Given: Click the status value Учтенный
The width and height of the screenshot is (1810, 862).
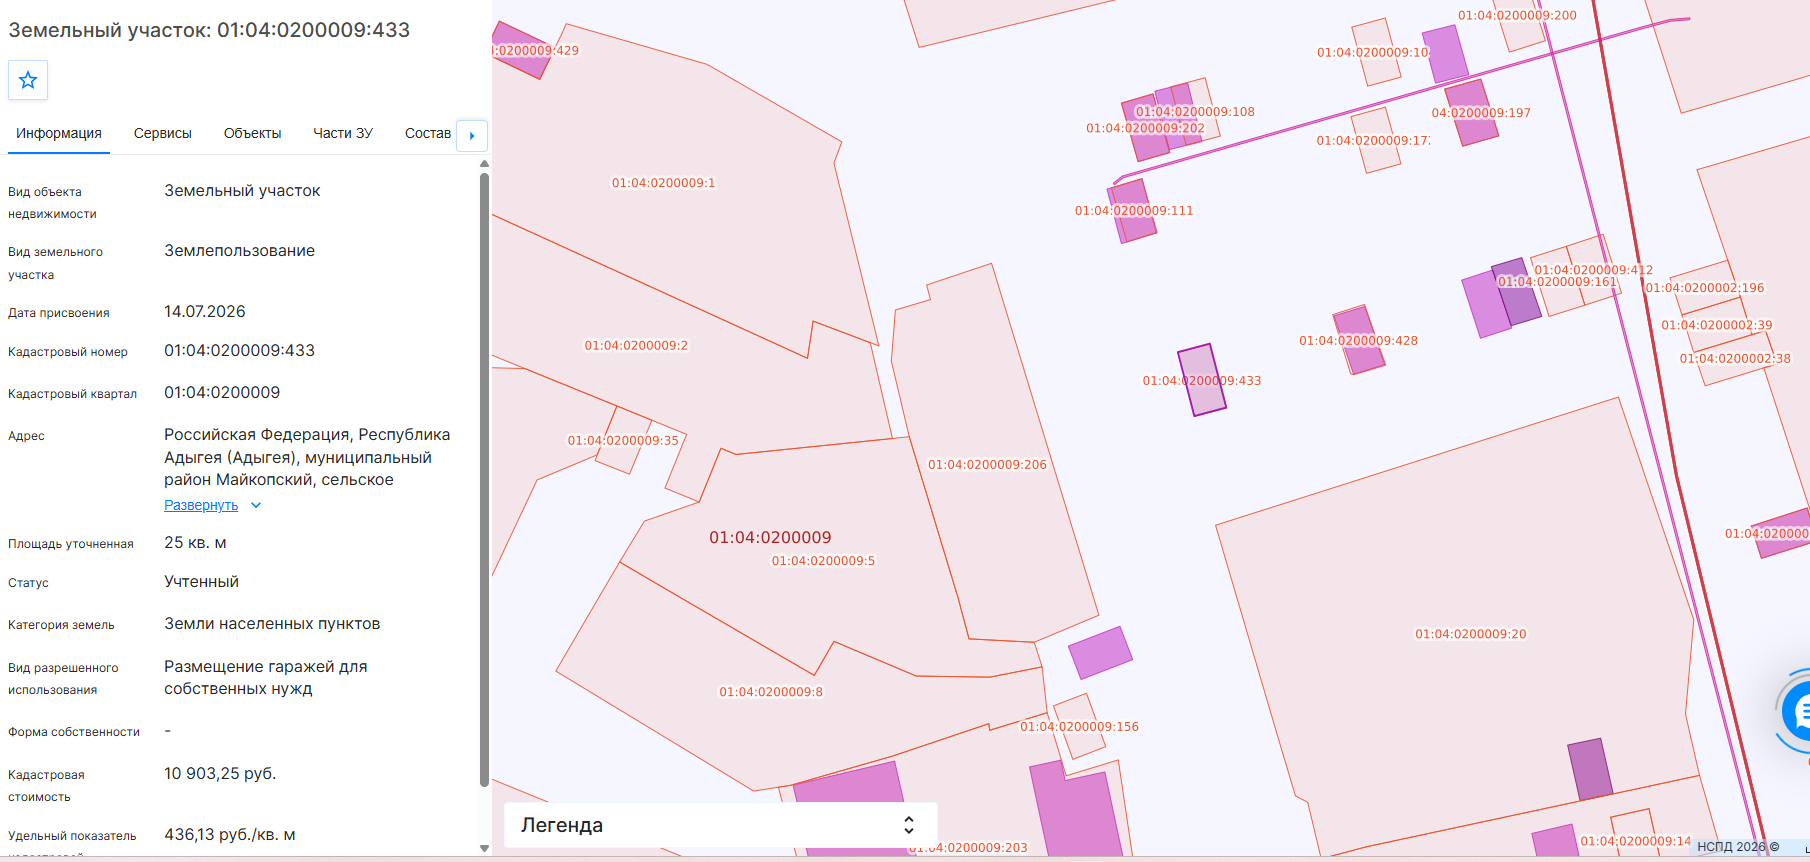Looking at the screenshot, I should pyautogui.click(x=201, y=582).
